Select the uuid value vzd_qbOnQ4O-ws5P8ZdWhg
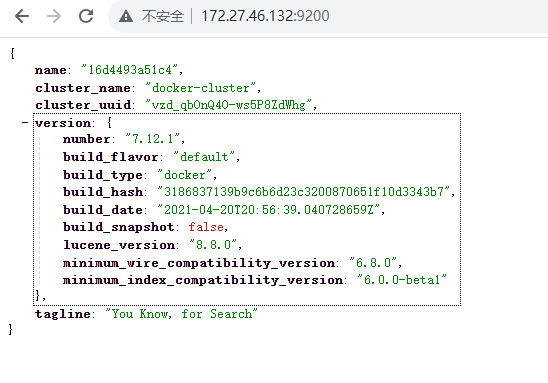The image size is (548, 383). click(229, 105)
